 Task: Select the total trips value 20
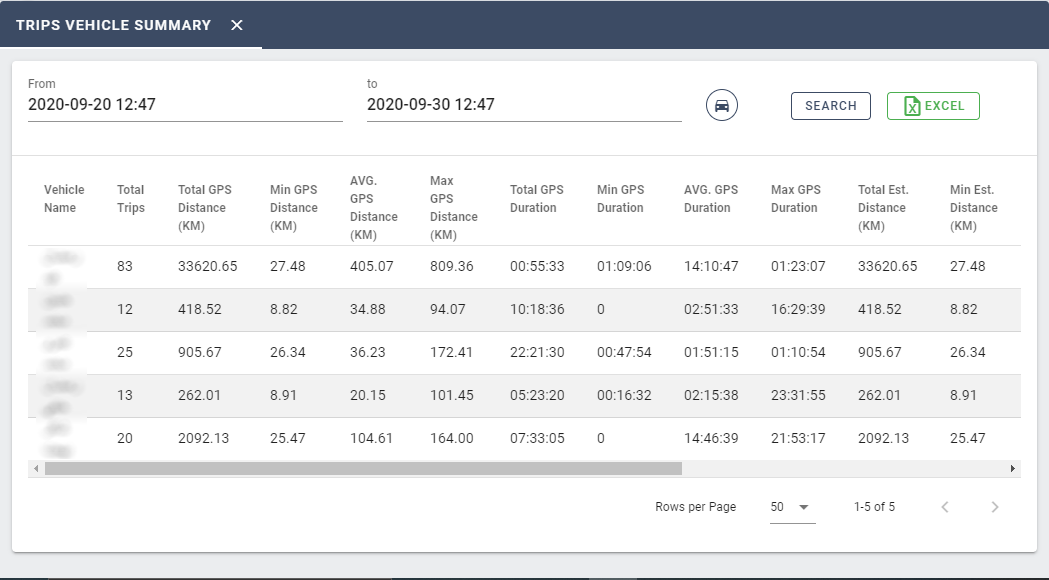[x=124, y=438]
